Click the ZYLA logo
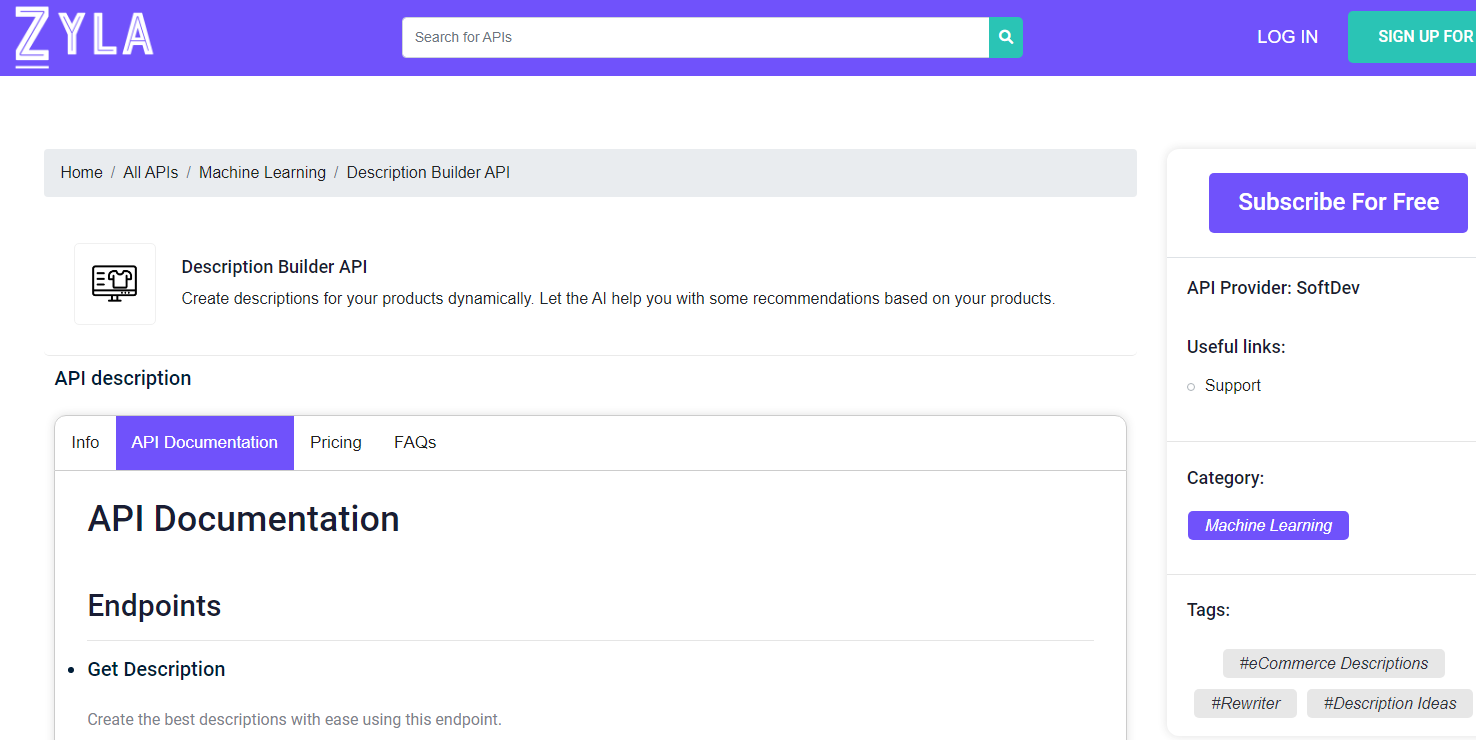This screenshot has height=742, width=1476. pyautogui.click(x=84, y=36)
